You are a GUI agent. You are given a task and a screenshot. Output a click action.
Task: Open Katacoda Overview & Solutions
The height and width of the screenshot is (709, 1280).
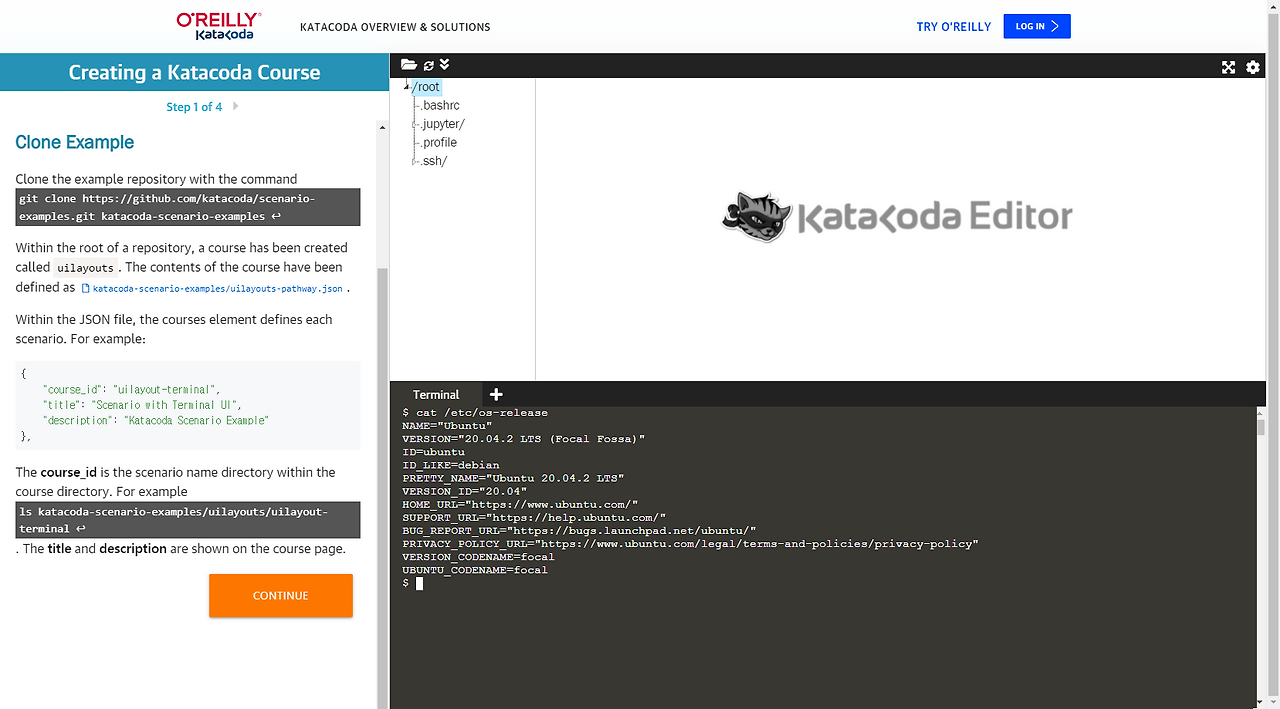395,27
